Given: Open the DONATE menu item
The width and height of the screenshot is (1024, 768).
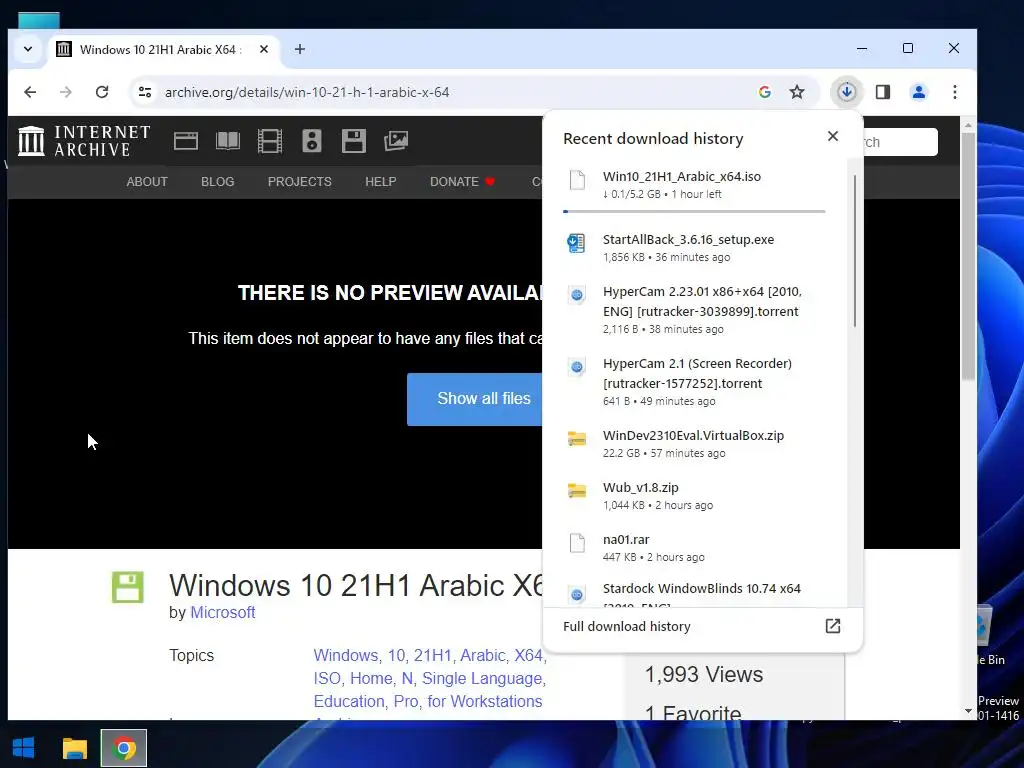Looking at the screenshot, I should [462, 182].
